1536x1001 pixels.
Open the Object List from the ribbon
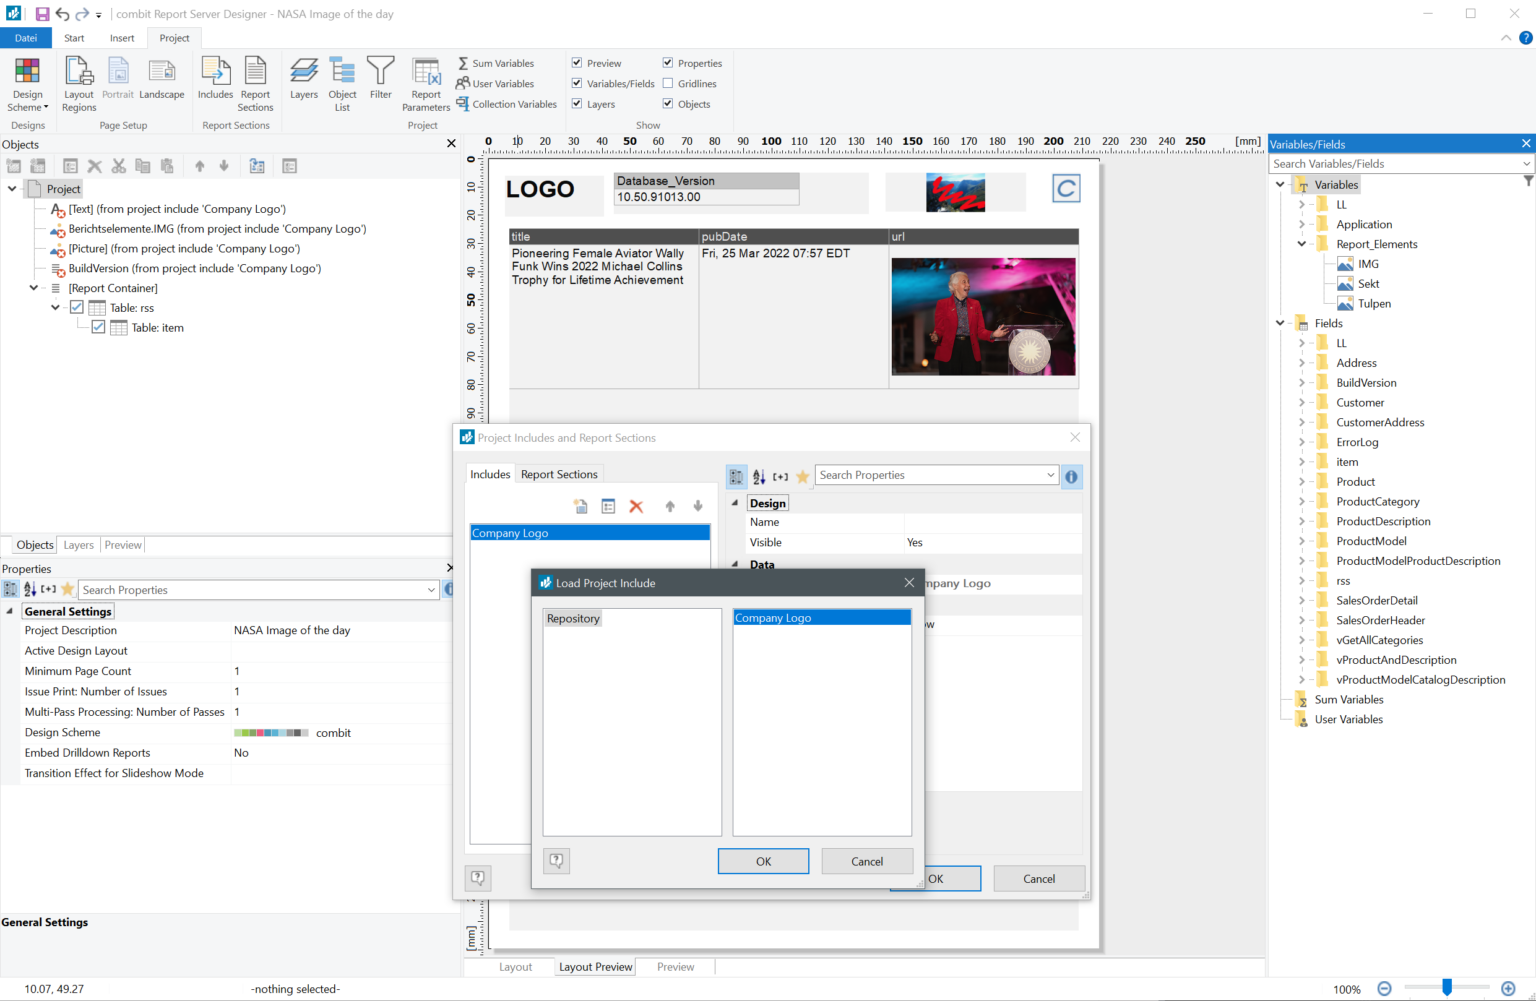342,83
